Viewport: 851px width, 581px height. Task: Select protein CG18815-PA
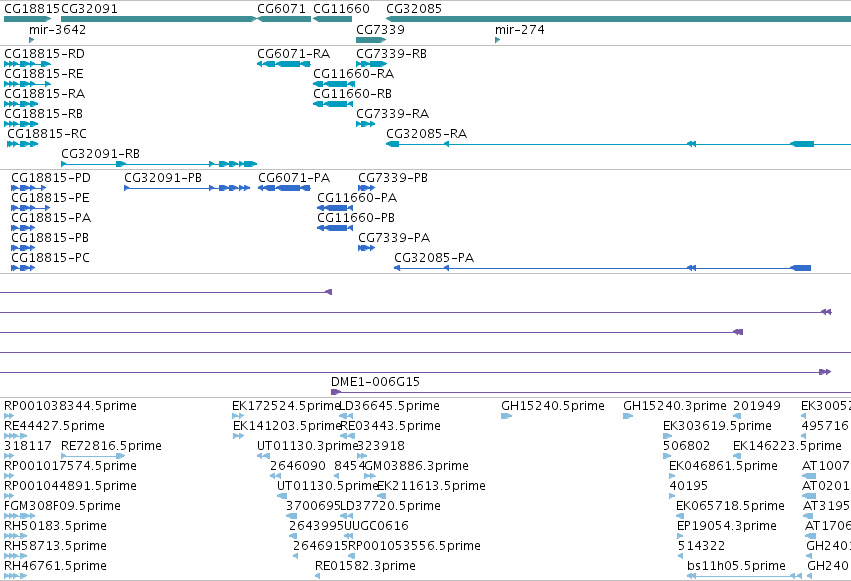click(51, 218)
